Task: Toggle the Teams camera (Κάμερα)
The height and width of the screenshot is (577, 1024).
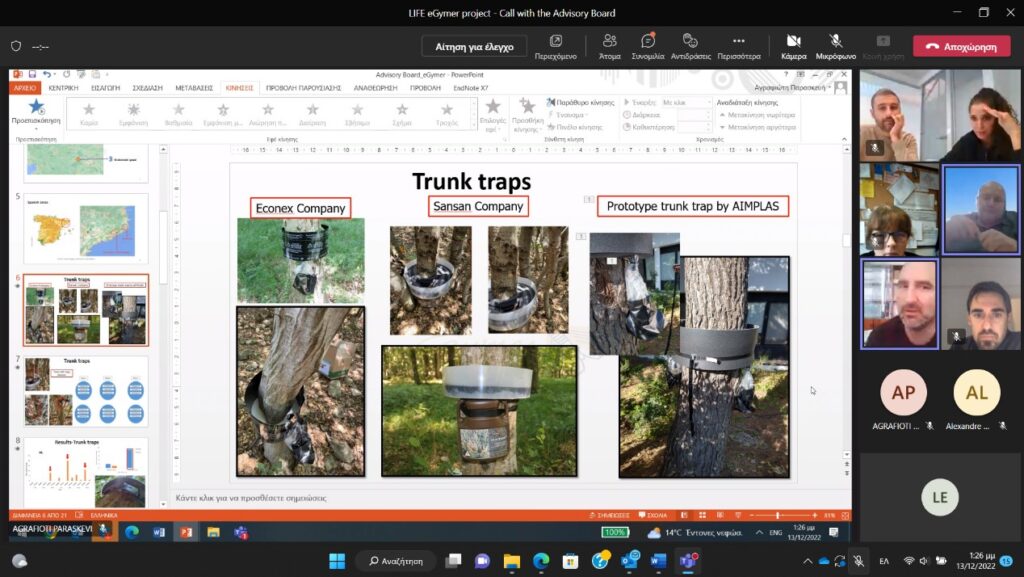Action: coord(793,46)
